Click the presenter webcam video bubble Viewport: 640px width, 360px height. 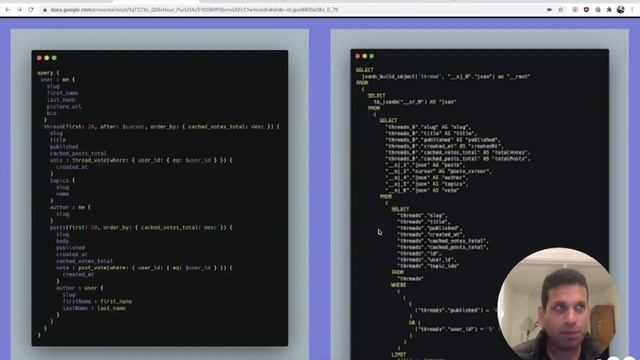coord(559,304)
